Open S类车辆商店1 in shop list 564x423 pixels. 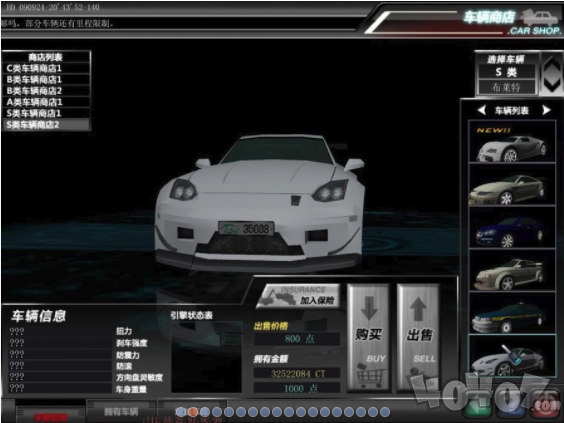tap(46, 113)
